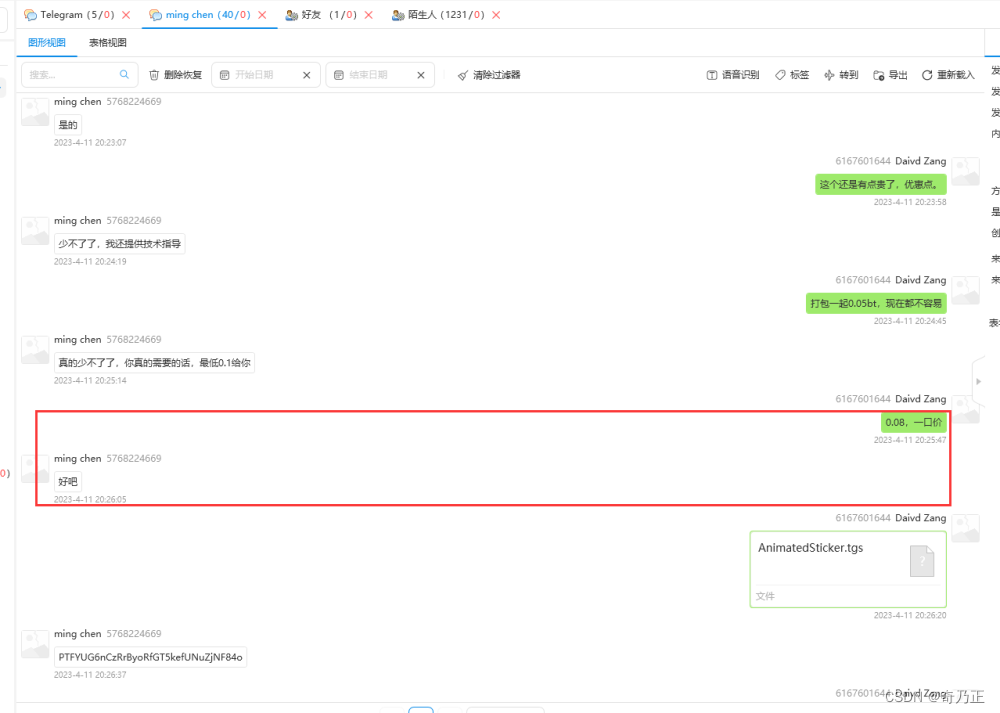Clear the 结束日期 field with X
The width and height of the screenshot is (1000, 713).
point(421,75)
